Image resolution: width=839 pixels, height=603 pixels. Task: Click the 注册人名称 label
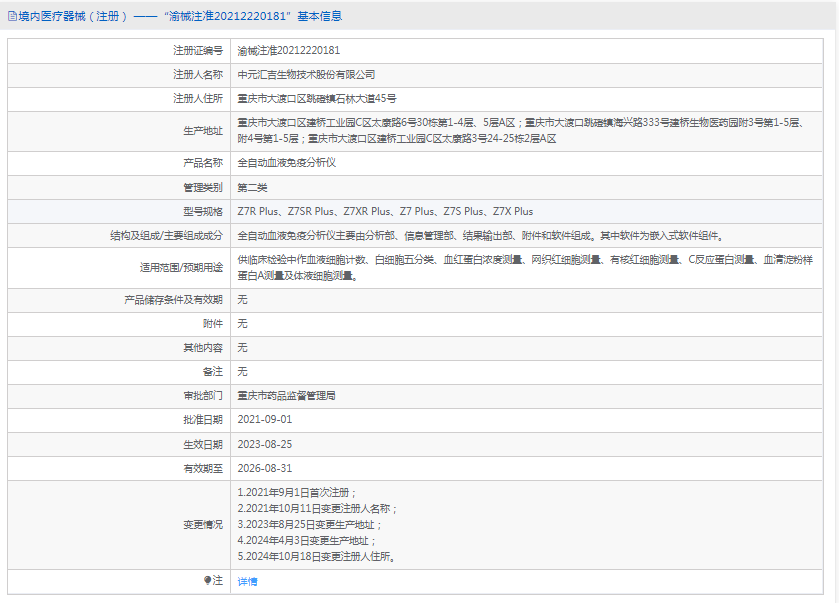point(198,75)
